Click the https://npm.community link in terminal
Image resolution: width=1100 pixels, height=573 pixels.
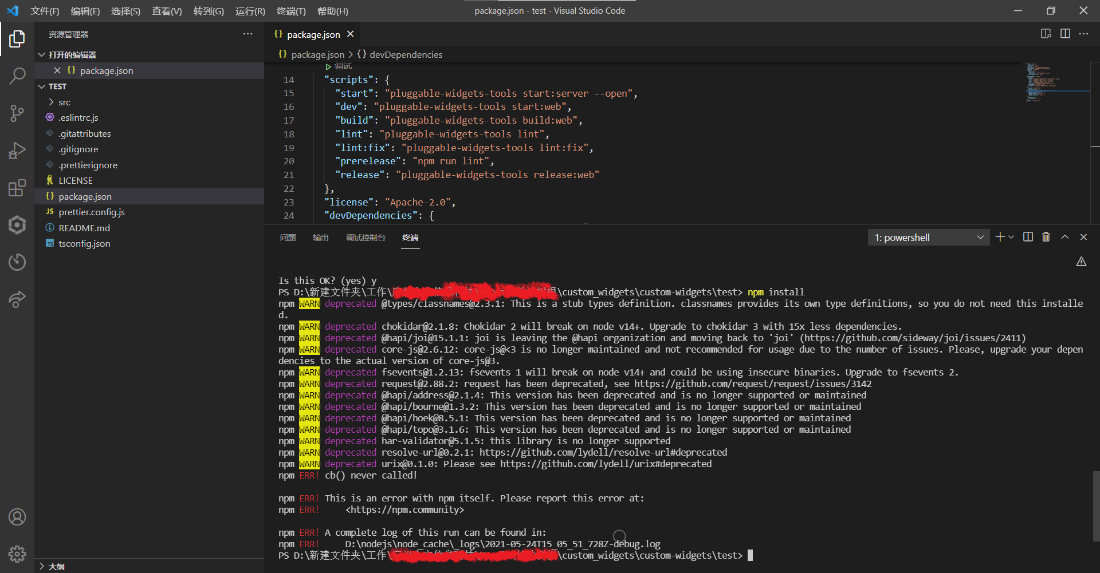[x=405, y=510]
